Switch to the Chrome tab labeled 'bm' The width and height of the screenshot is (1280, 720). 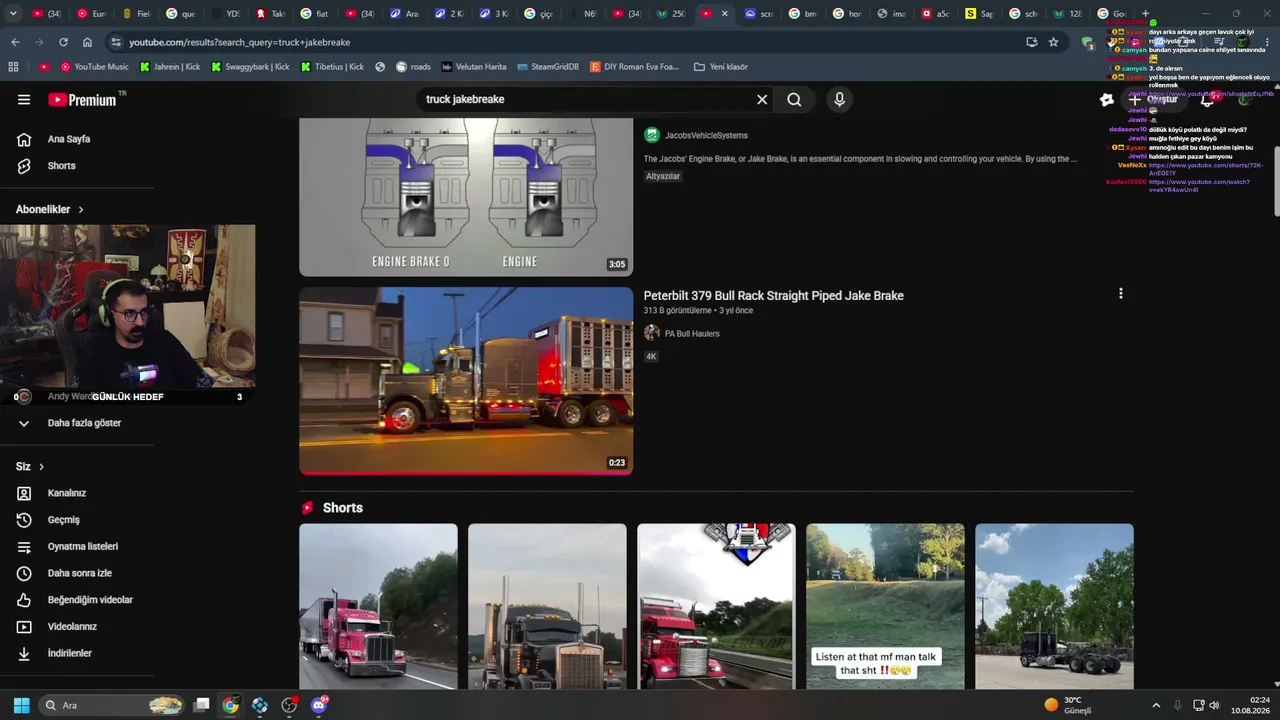pos(803,13)
